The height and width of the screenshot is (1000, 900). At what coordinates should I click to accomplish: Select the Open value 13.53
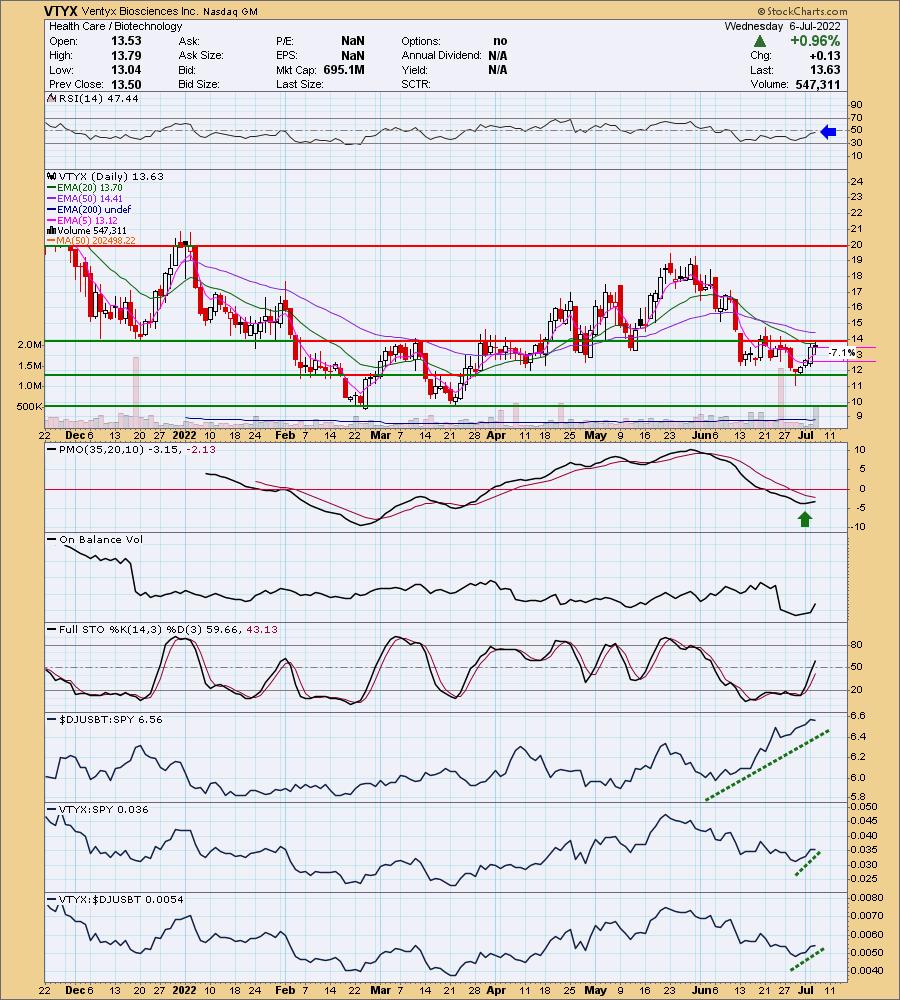coord(126,41)
